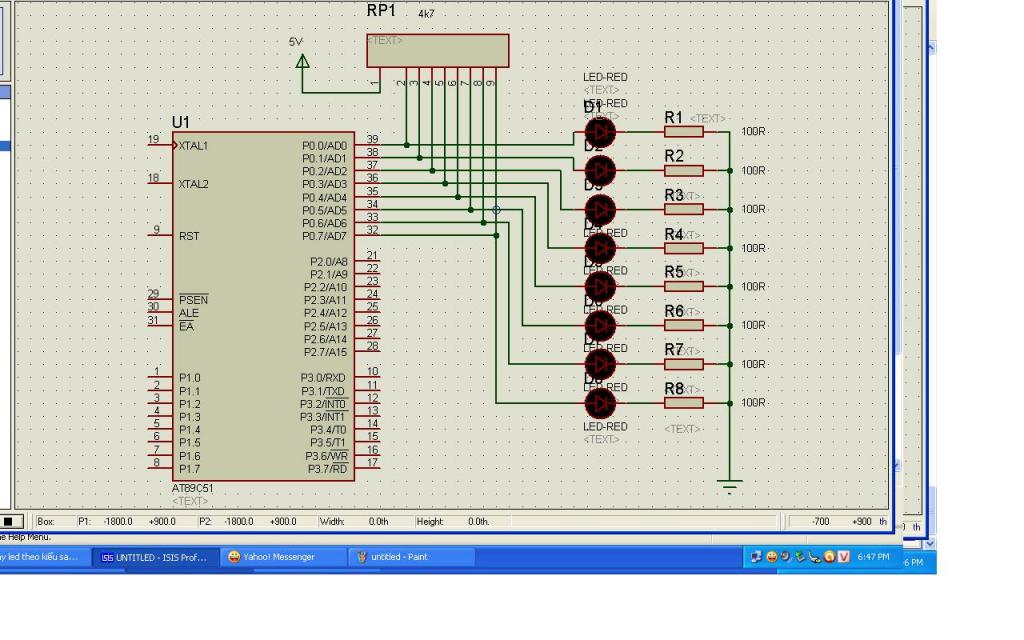The image size is (1024, 640).
Task: Click the 5V power terminal arrow
Action: pyautogui.click(x=303, y=61)
